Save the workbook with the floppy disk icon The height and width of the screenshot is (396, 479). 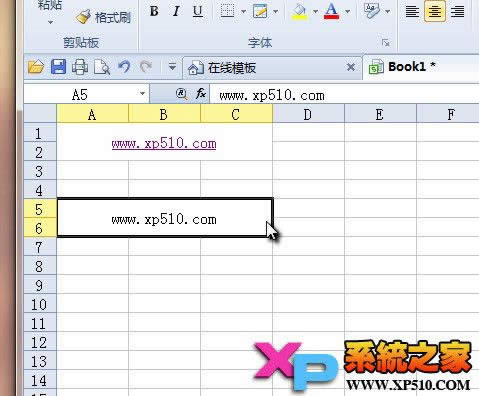58,67
